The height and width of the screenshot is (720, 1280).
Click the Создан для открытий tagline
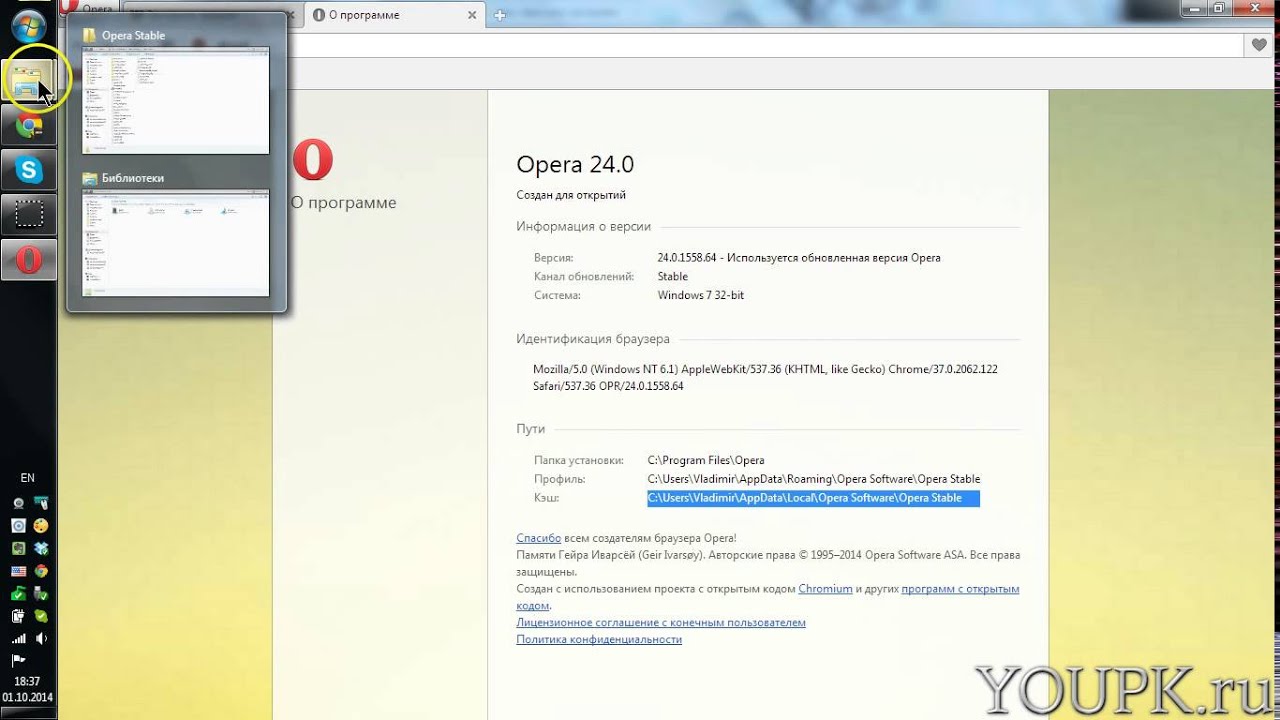pyautogui.click(x=571, y=195)
